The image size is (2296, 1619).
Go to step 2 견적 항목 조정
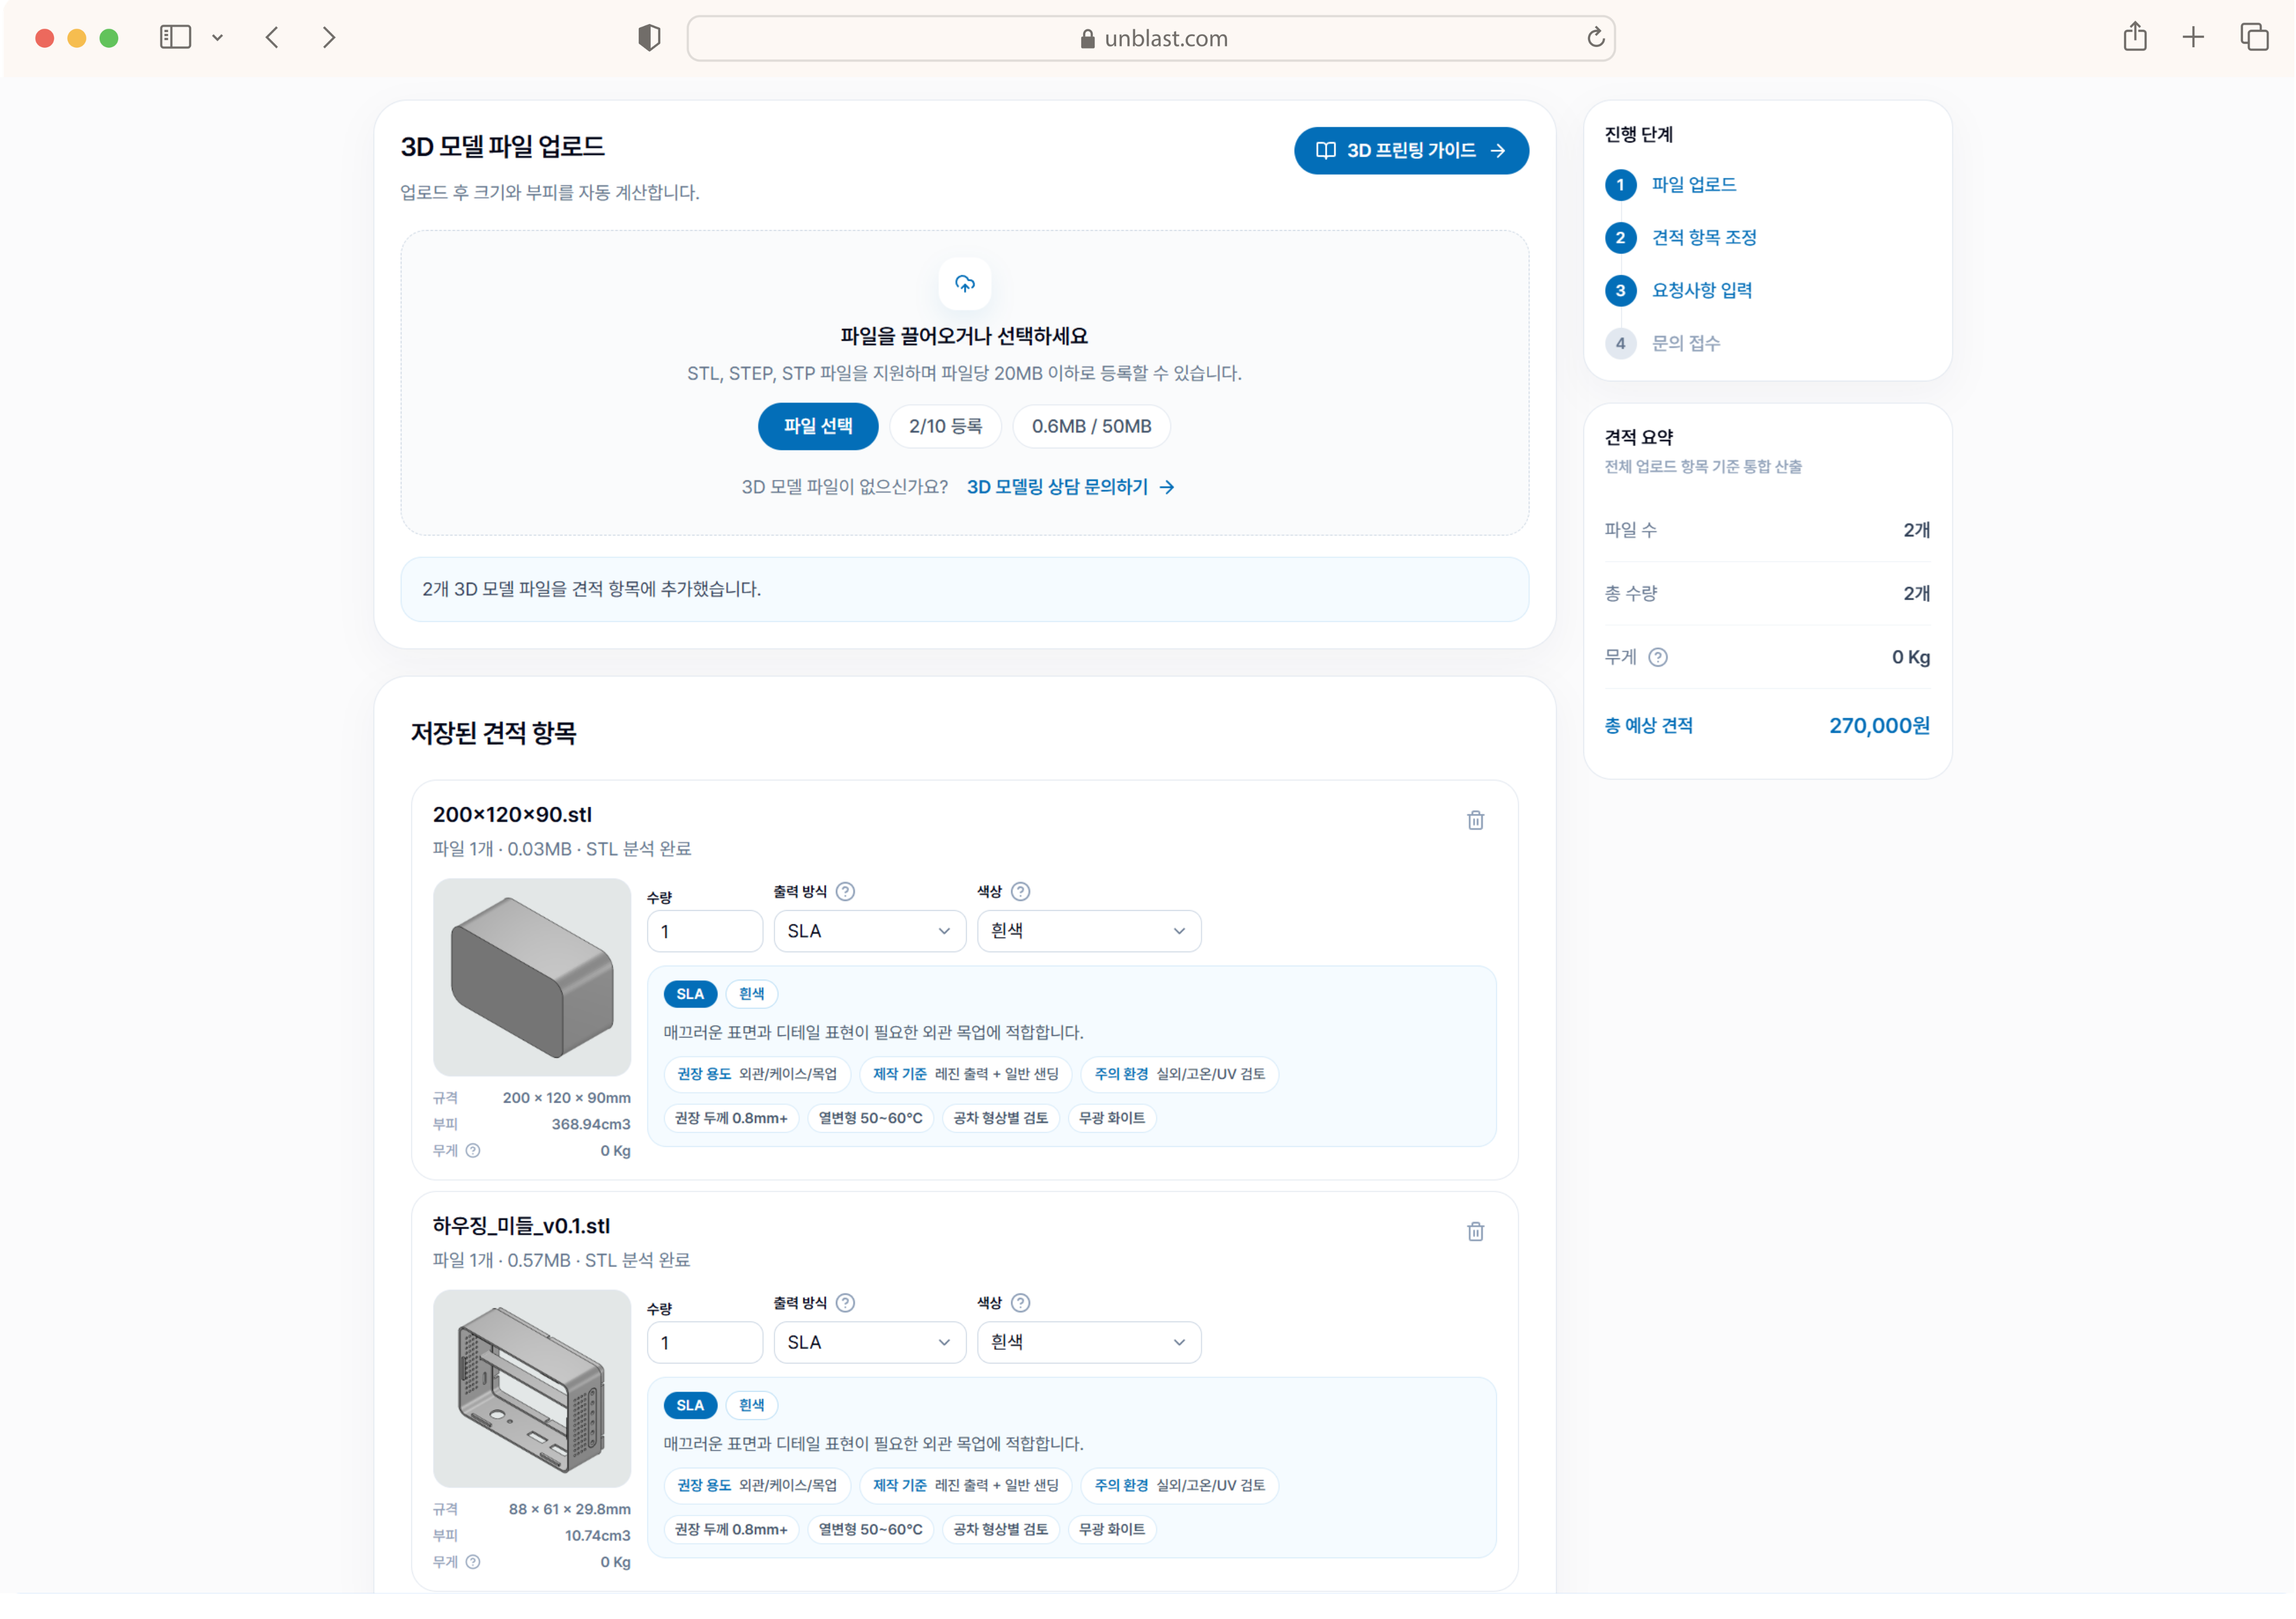point(1680,238)
